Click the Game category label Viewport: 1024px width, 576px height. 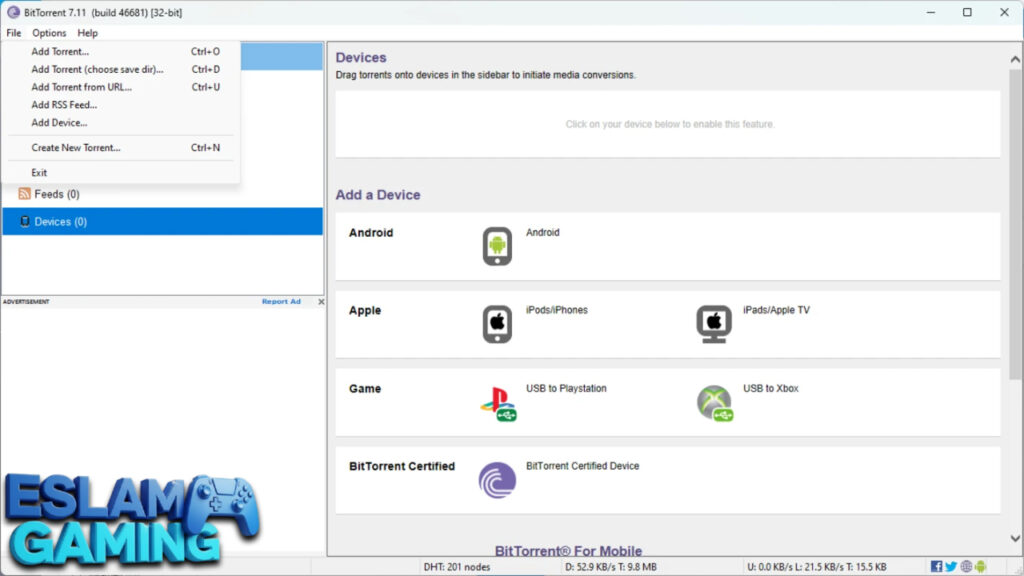[364, 389]
